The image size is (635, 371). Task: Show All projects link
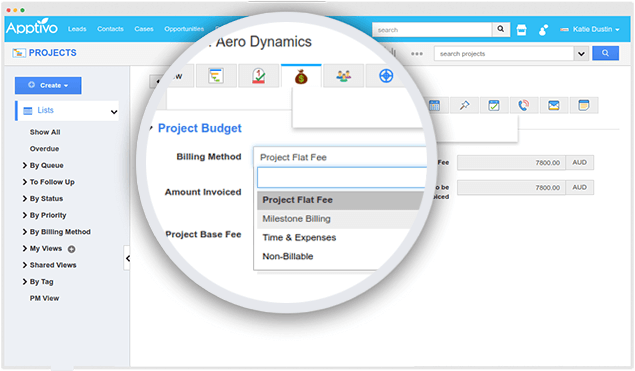[x=45, y=132]
